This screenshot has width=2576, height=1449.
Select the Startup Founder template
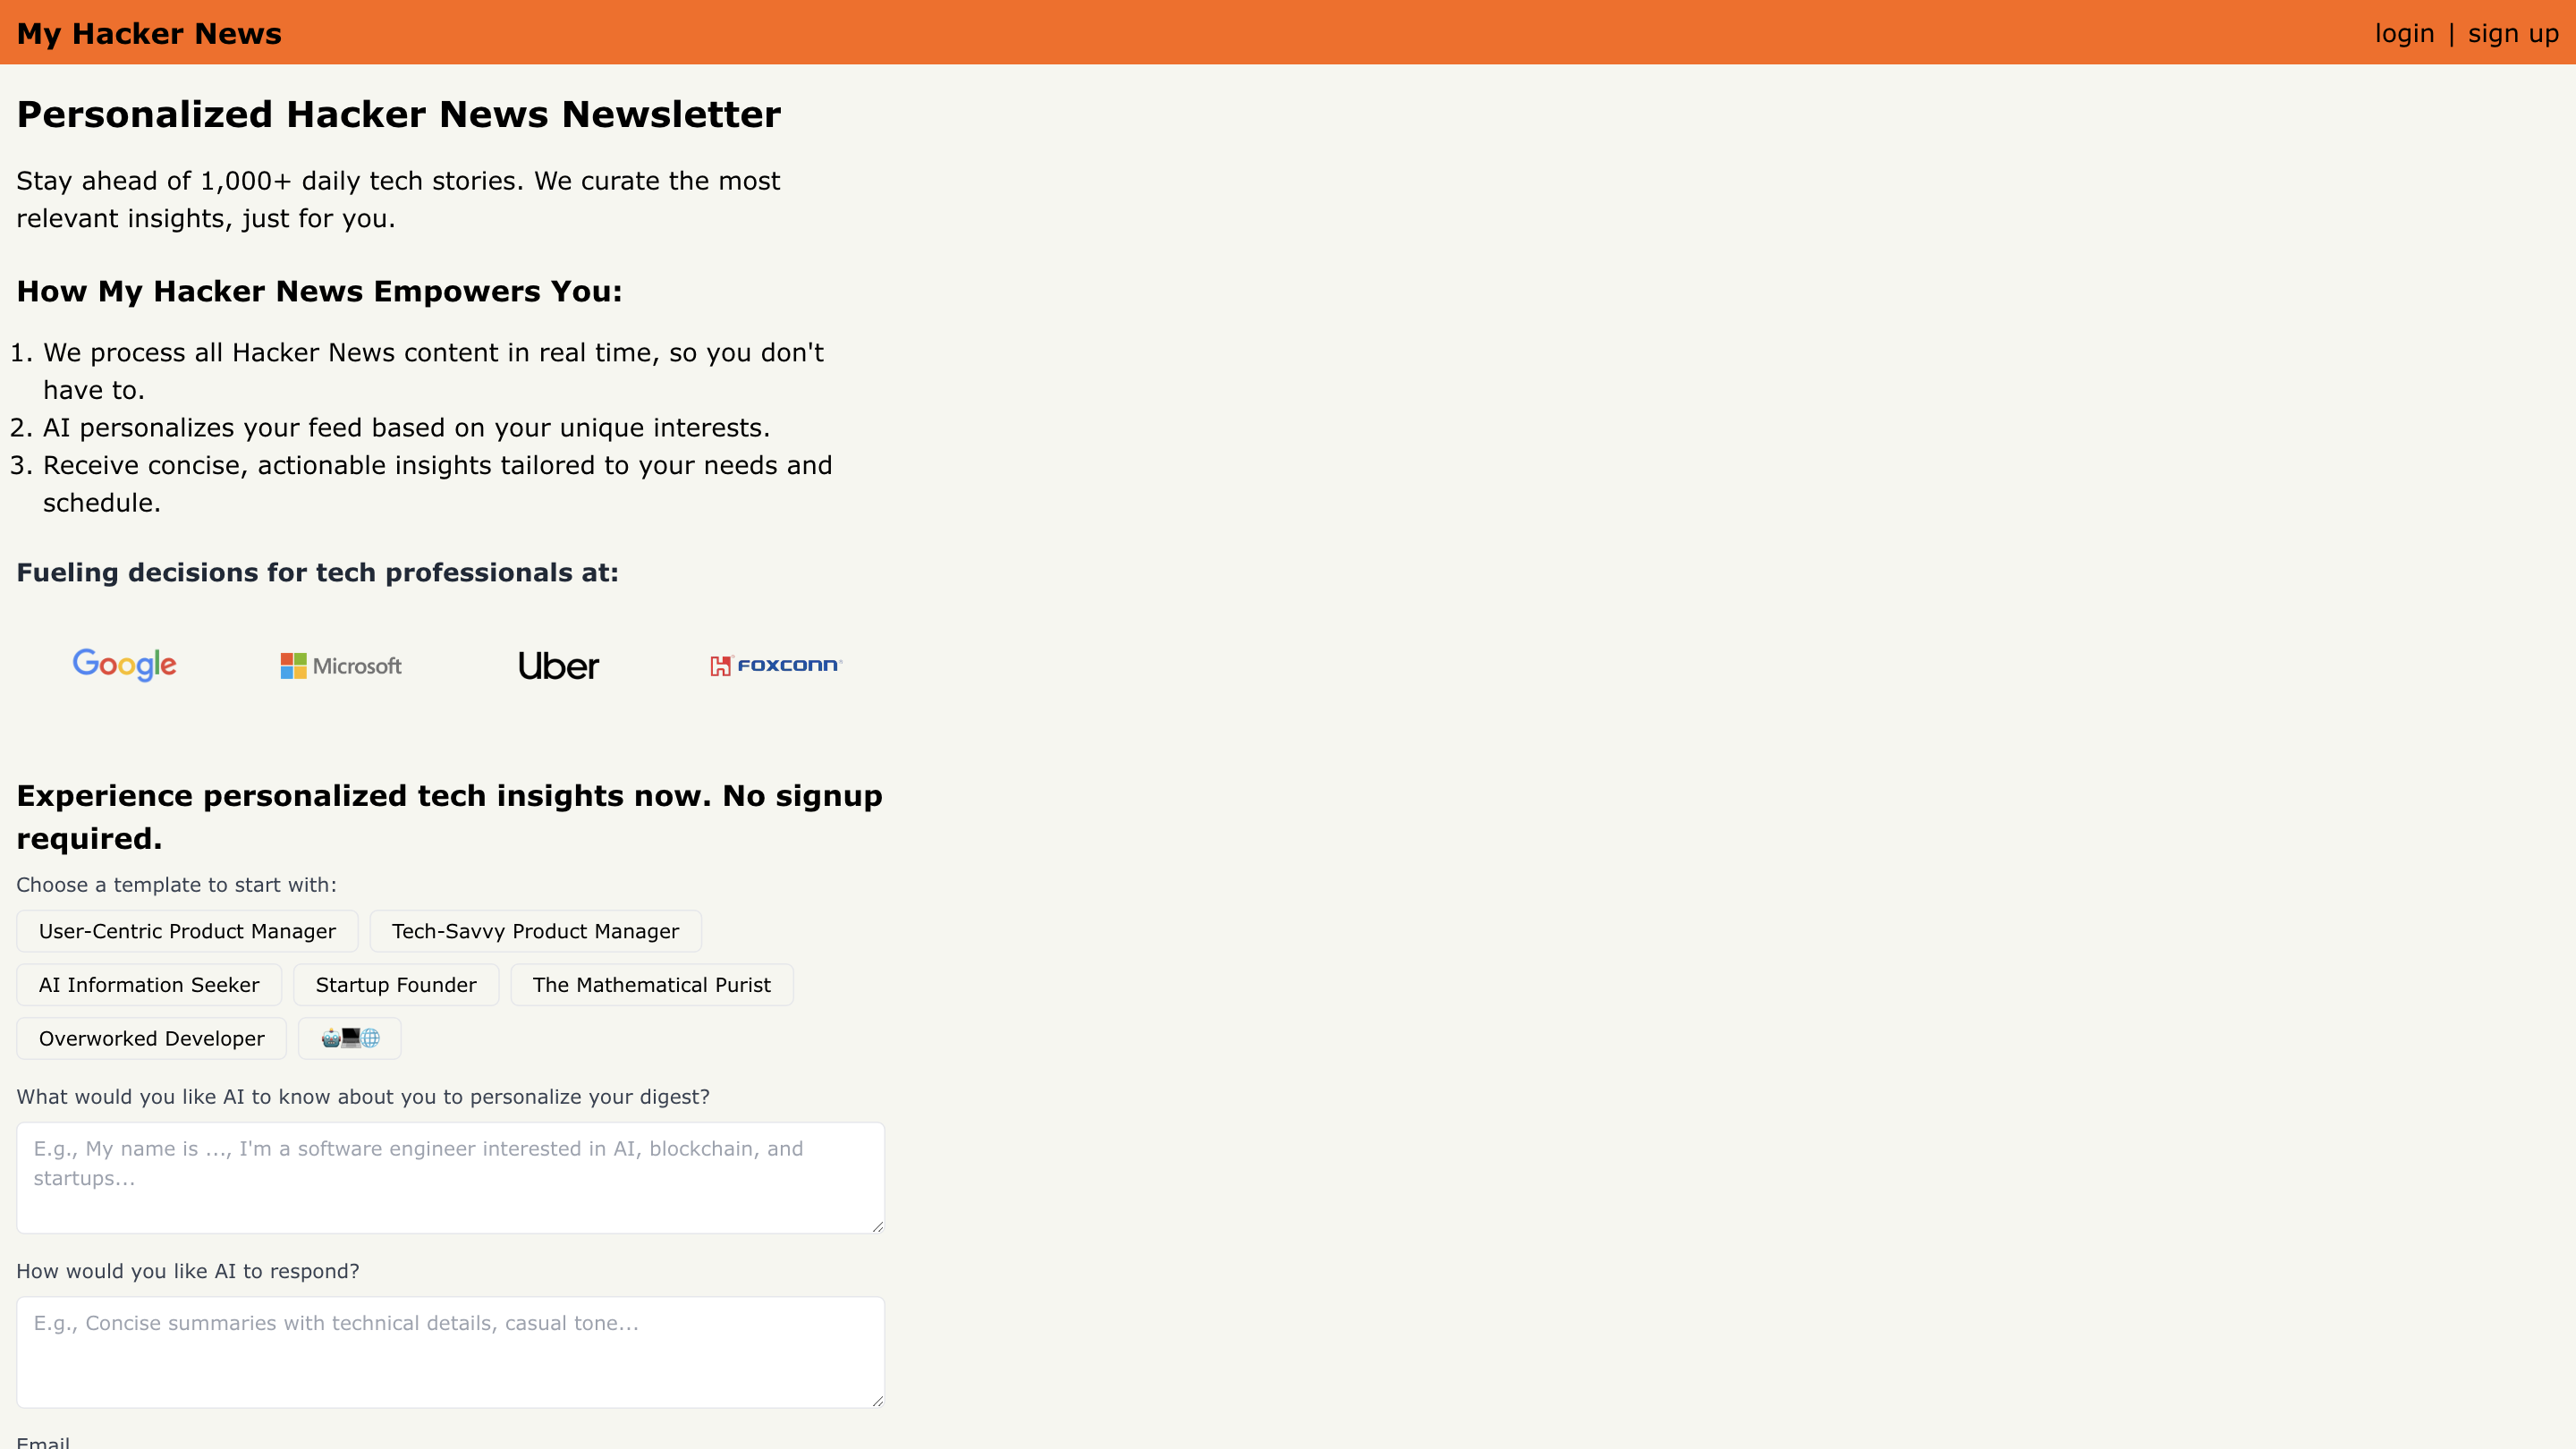tap(396, 984)
